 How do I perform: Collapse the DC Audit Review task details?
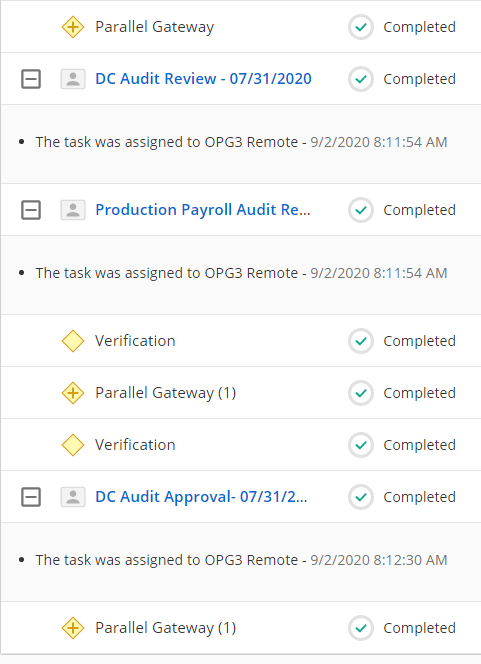coord(31,79)
